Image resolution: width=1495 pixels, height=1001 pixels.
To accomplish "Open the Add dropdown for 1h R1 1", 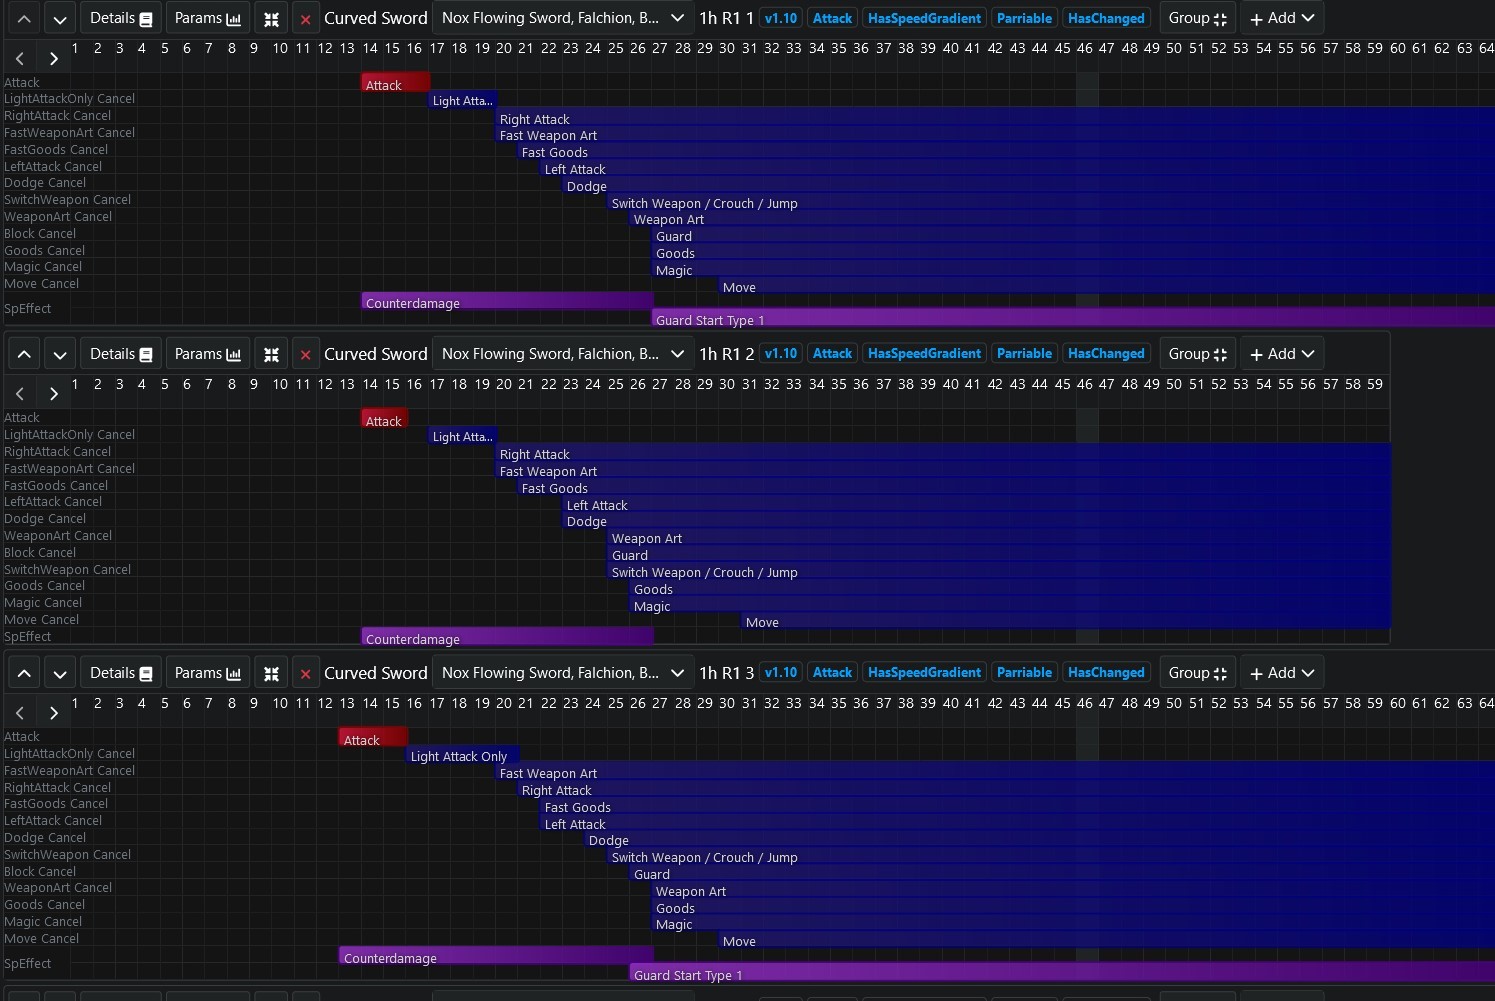I will [1282, 18].
